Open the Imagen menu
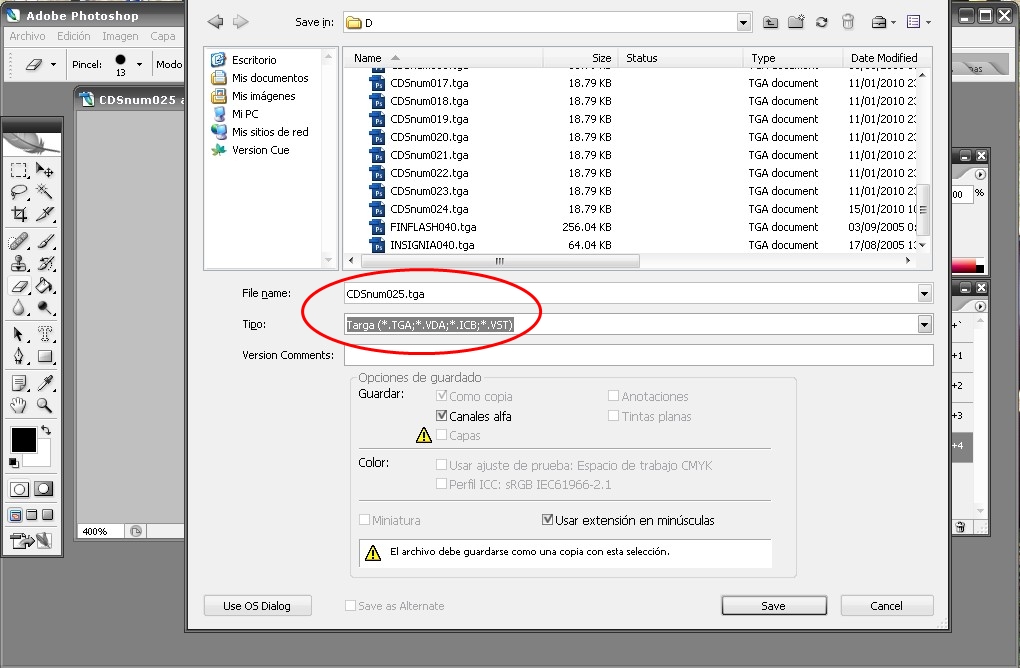 [x=120, y=36]
